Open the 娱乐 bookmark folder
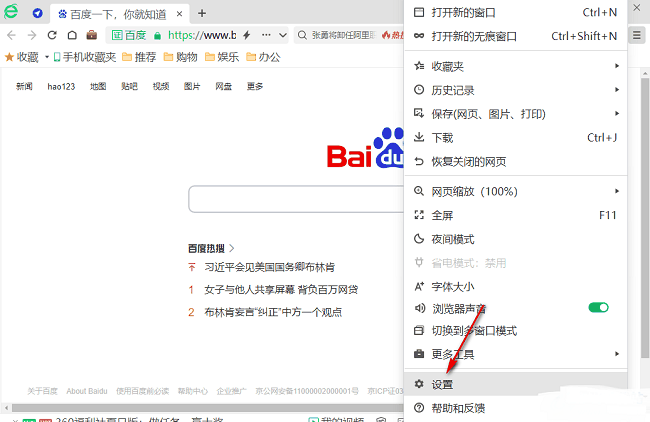Viewport: 650px width, 422px height. [222, 57]
